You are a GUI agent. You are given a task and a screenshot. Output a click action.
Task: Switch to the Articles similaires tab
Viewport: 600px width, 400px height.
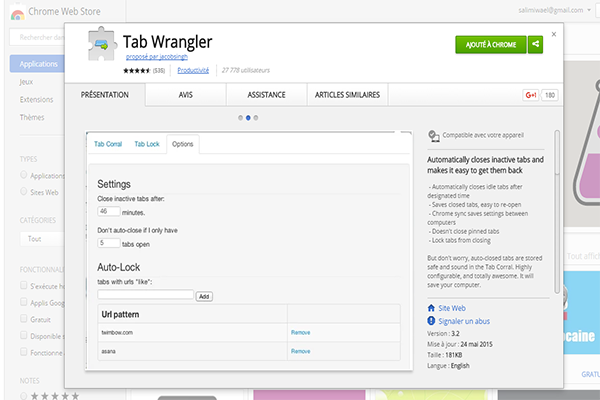[x=347, y=95]
